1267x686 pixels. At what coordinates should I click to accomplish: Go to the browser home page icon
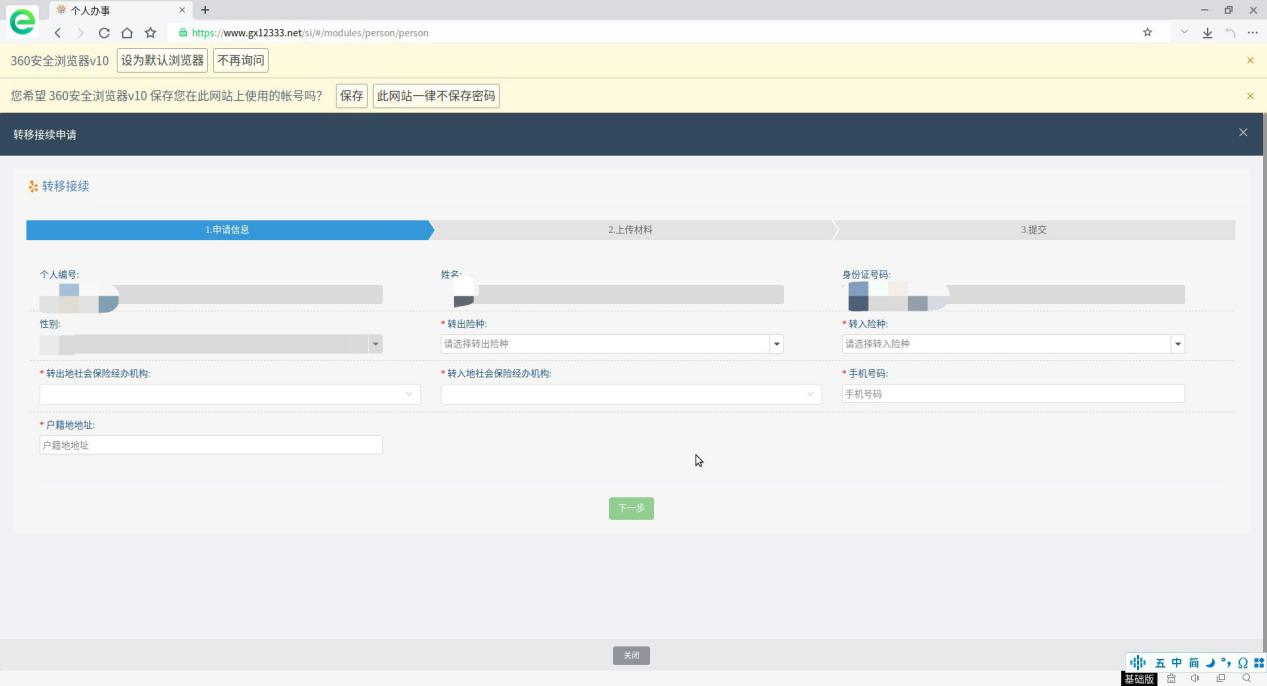click(x=127, y=33)
